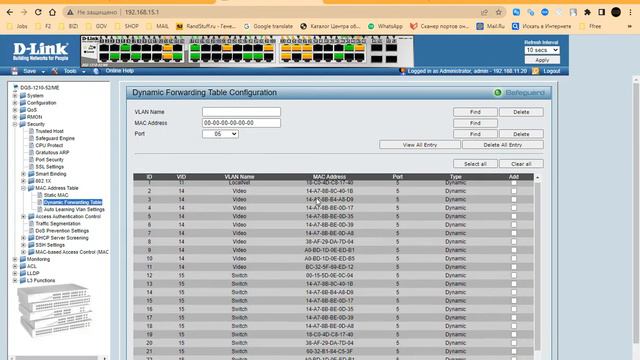Image resolution: width=640 pixels, height=360 pixels.
Task: Open the Refresh Interval dropdown
Action: pyautogui.click(x=542, y=50)
